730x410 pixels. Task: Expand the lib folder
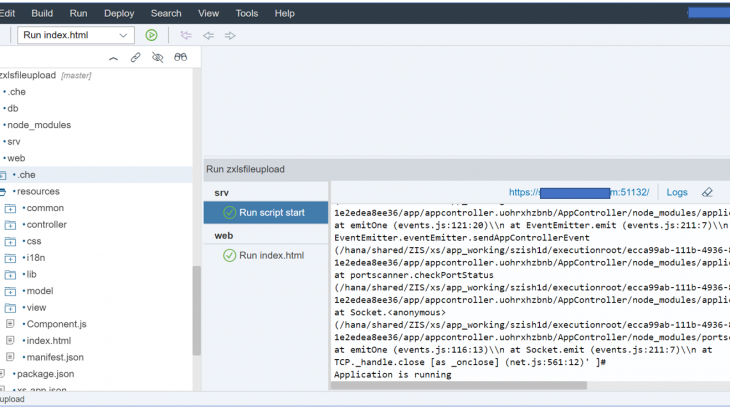[10, 275]
